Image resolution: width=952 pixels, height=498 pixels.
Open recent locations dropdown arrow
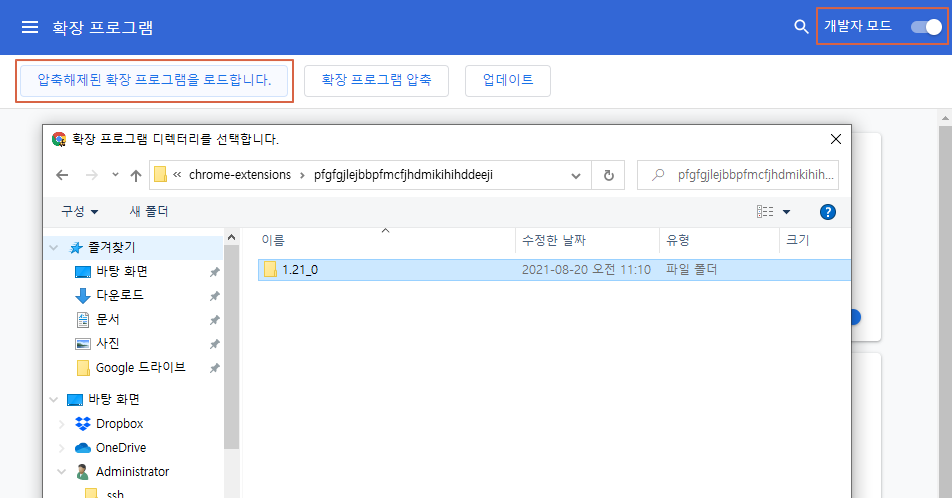115,175
